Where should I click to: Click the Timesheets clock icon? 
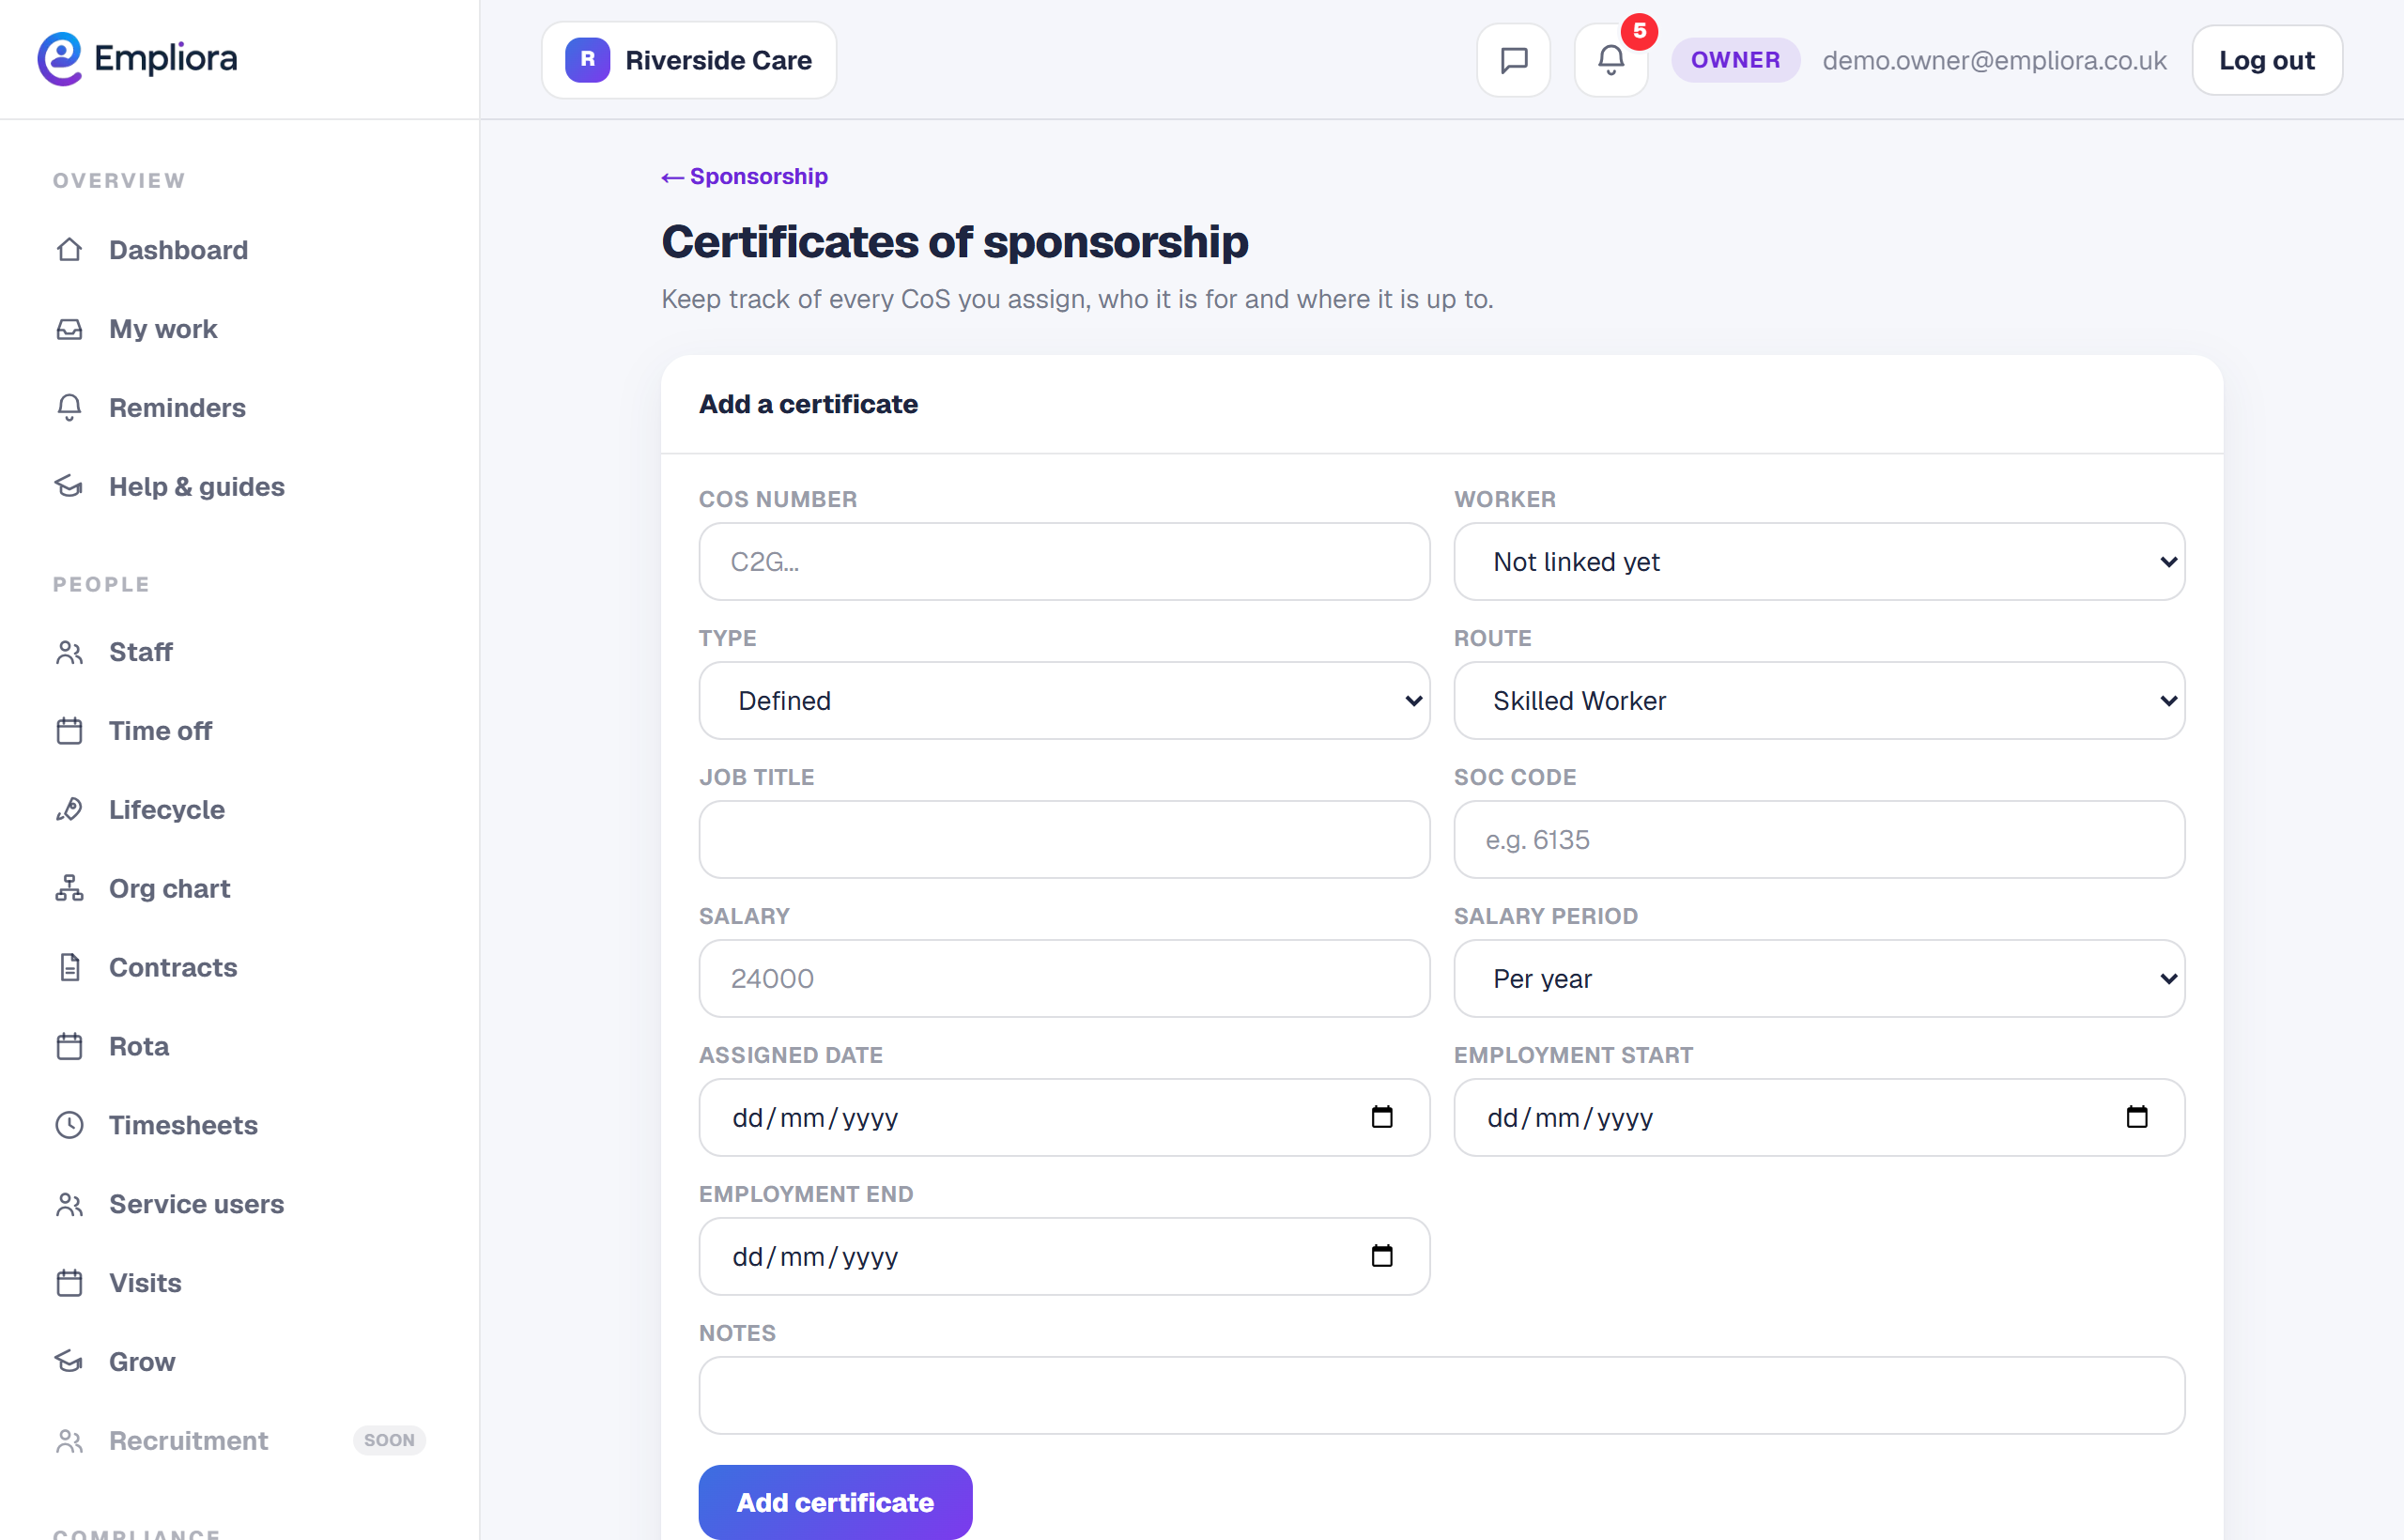click(69, 1125)
